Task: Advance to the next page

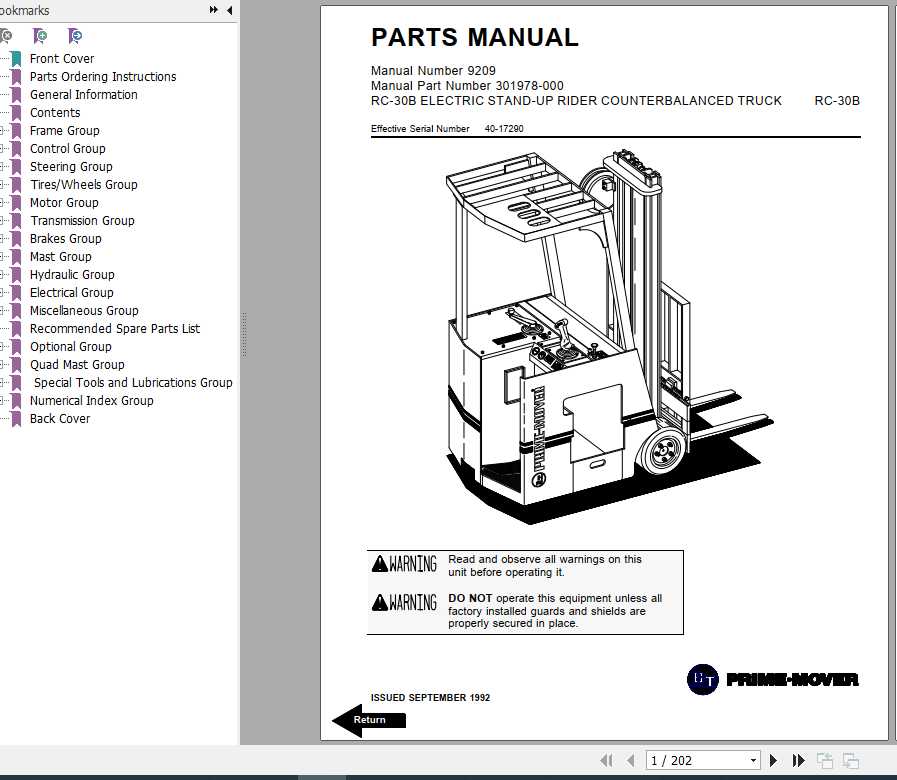Action: [x=774, y=760]
